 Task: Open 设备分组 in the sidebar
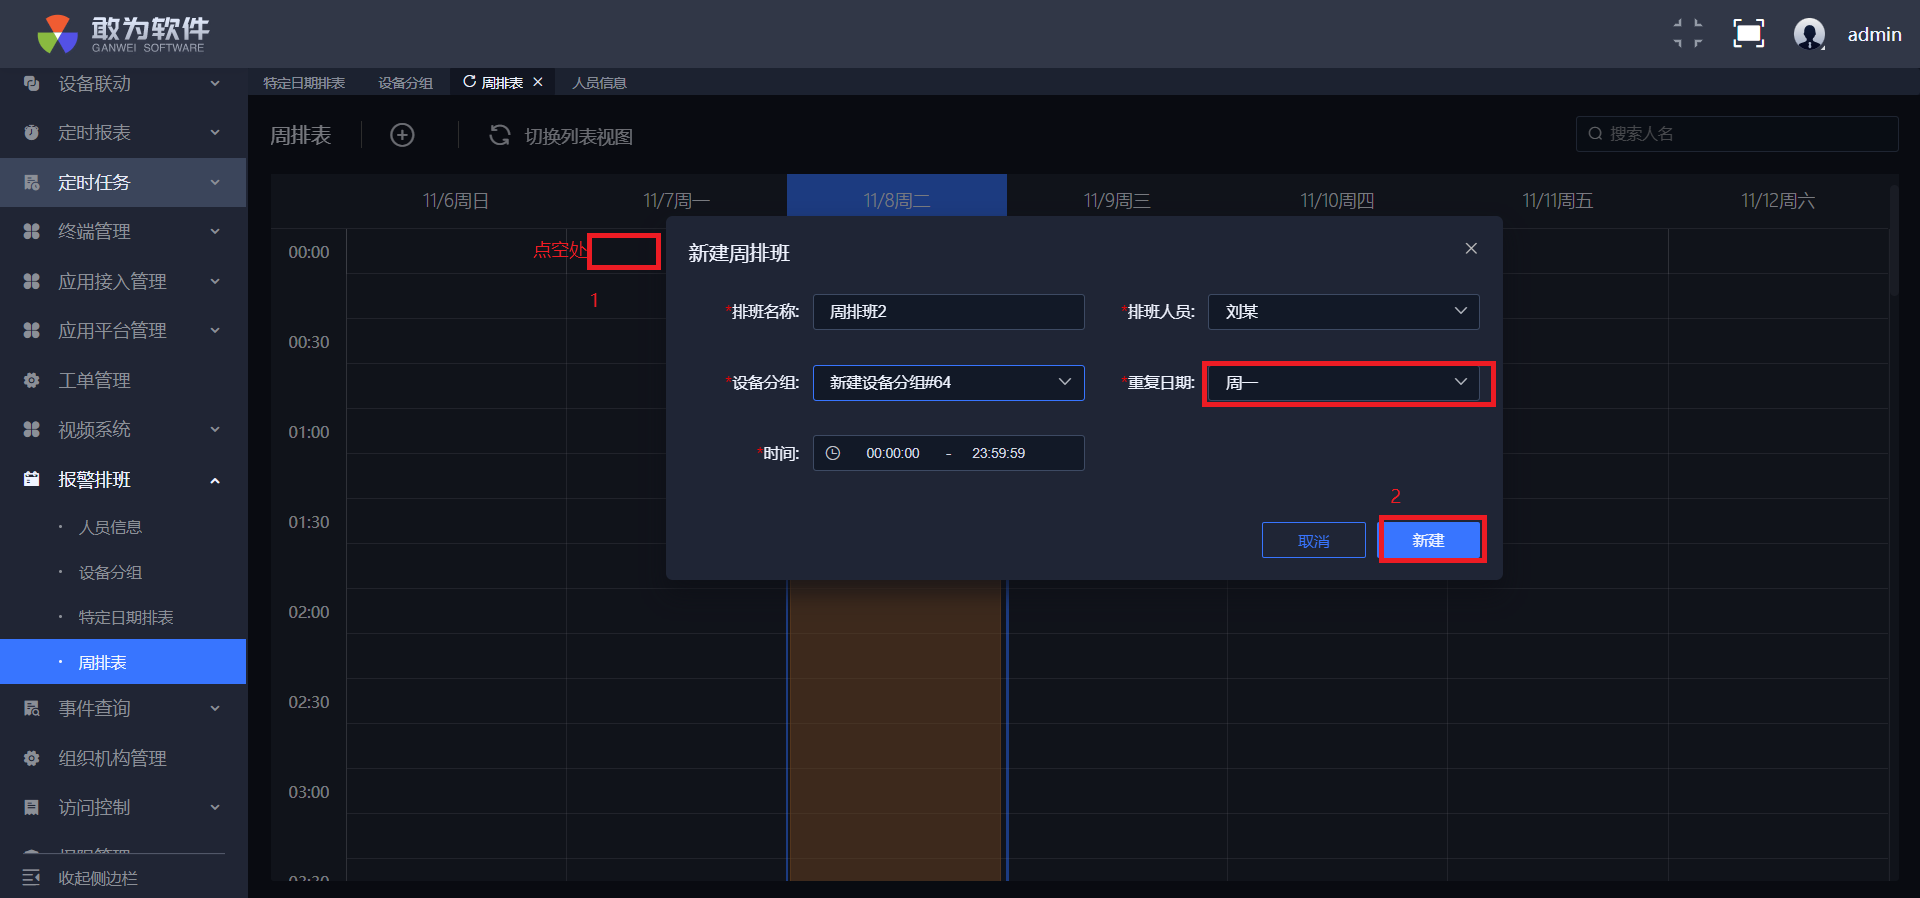click(x=110, y=573)
